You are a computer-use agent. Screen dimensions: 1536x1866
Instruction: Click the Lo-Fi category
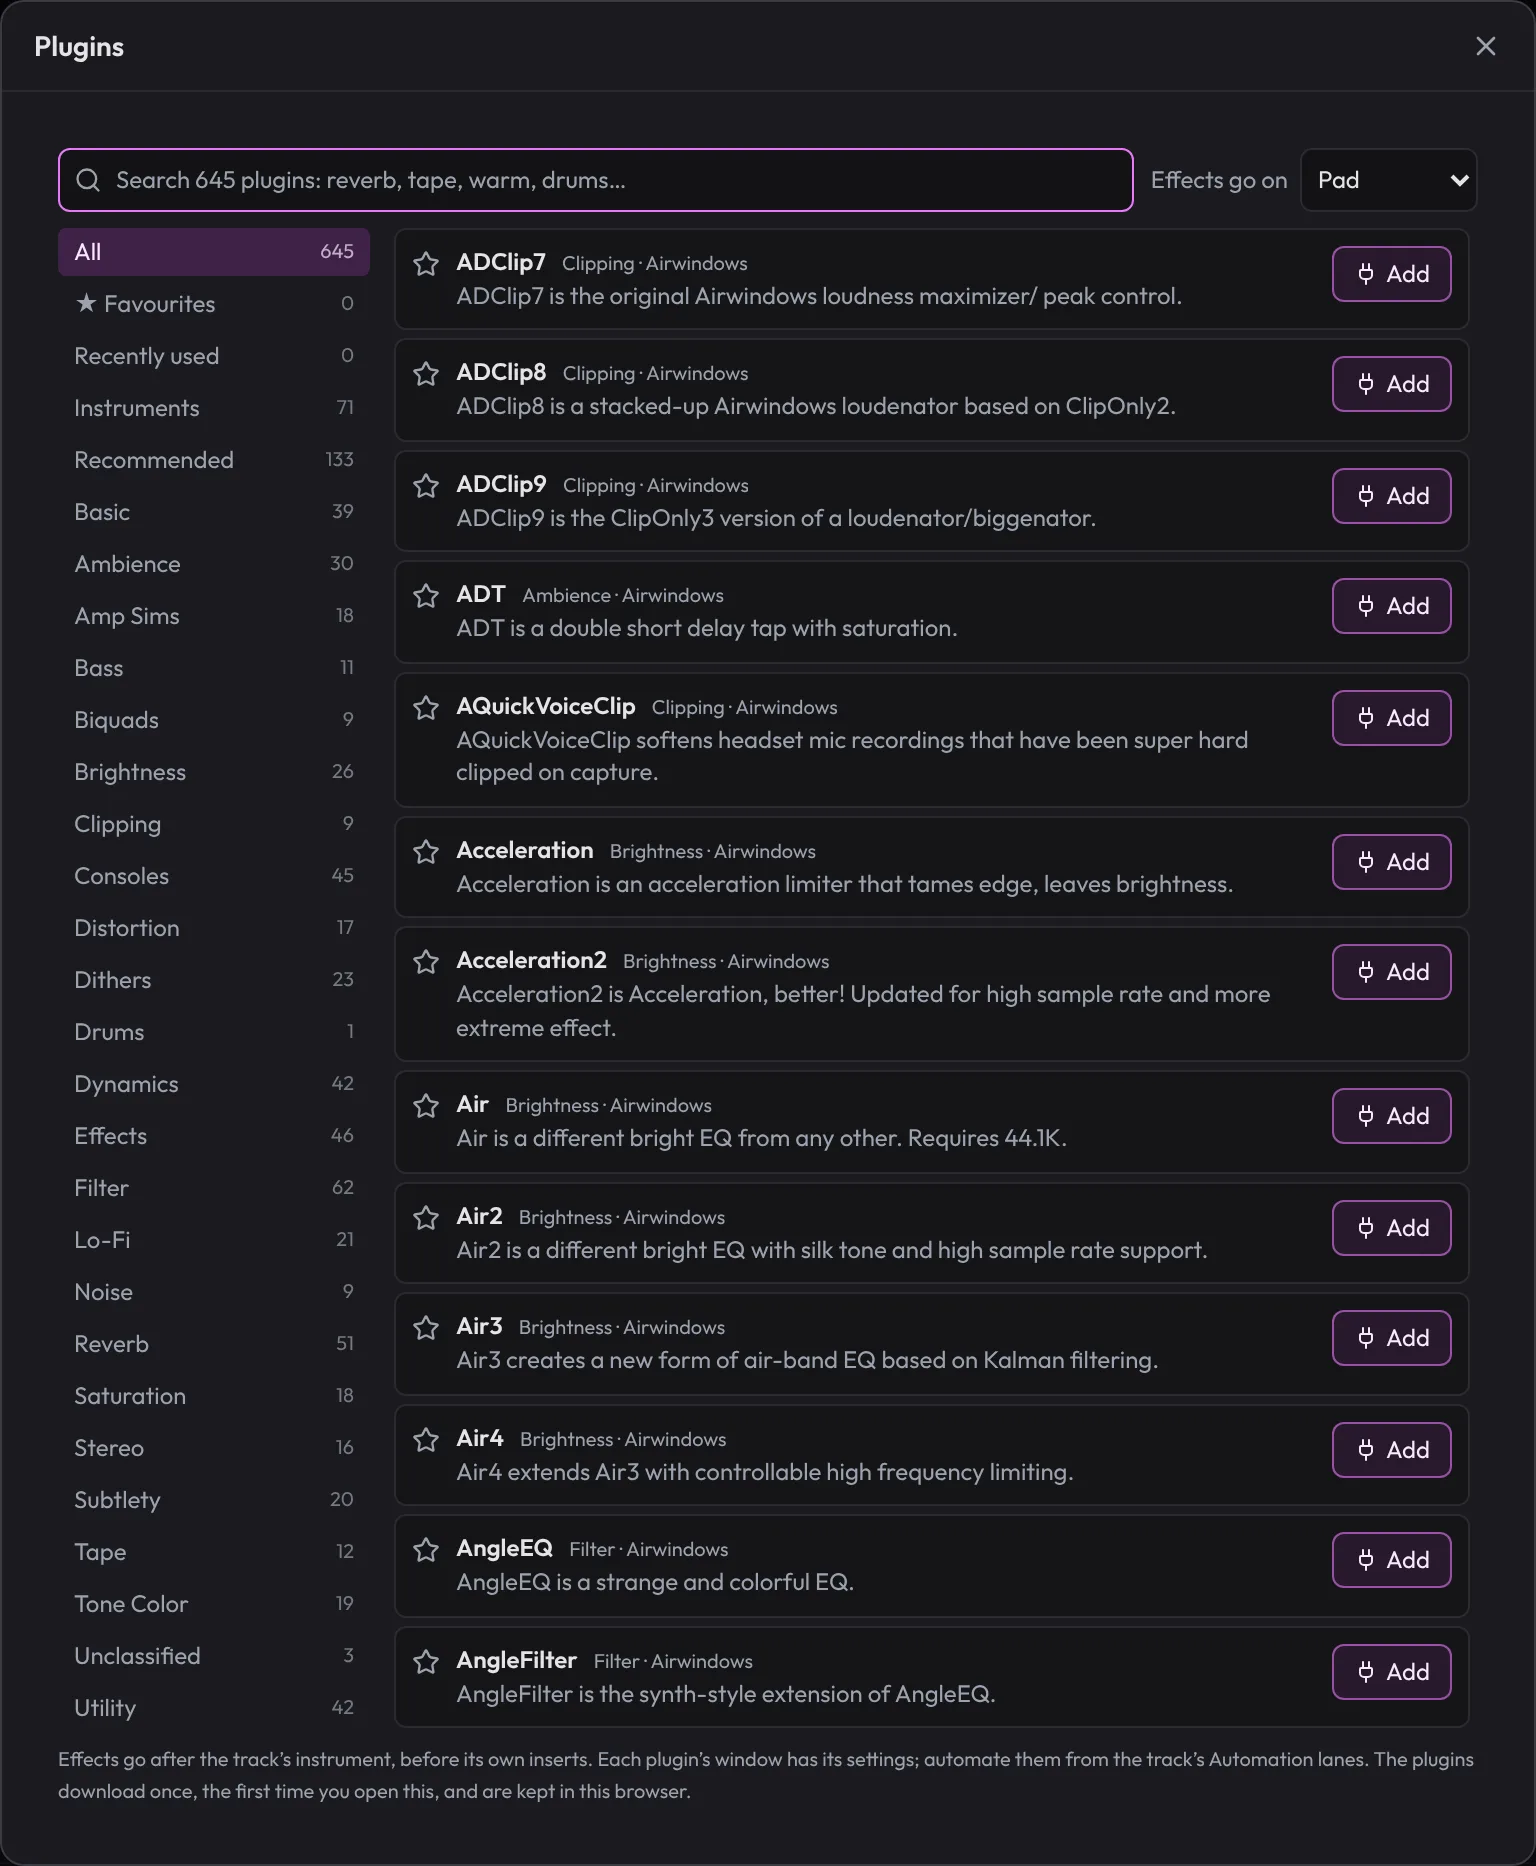tap(214, 1240)
